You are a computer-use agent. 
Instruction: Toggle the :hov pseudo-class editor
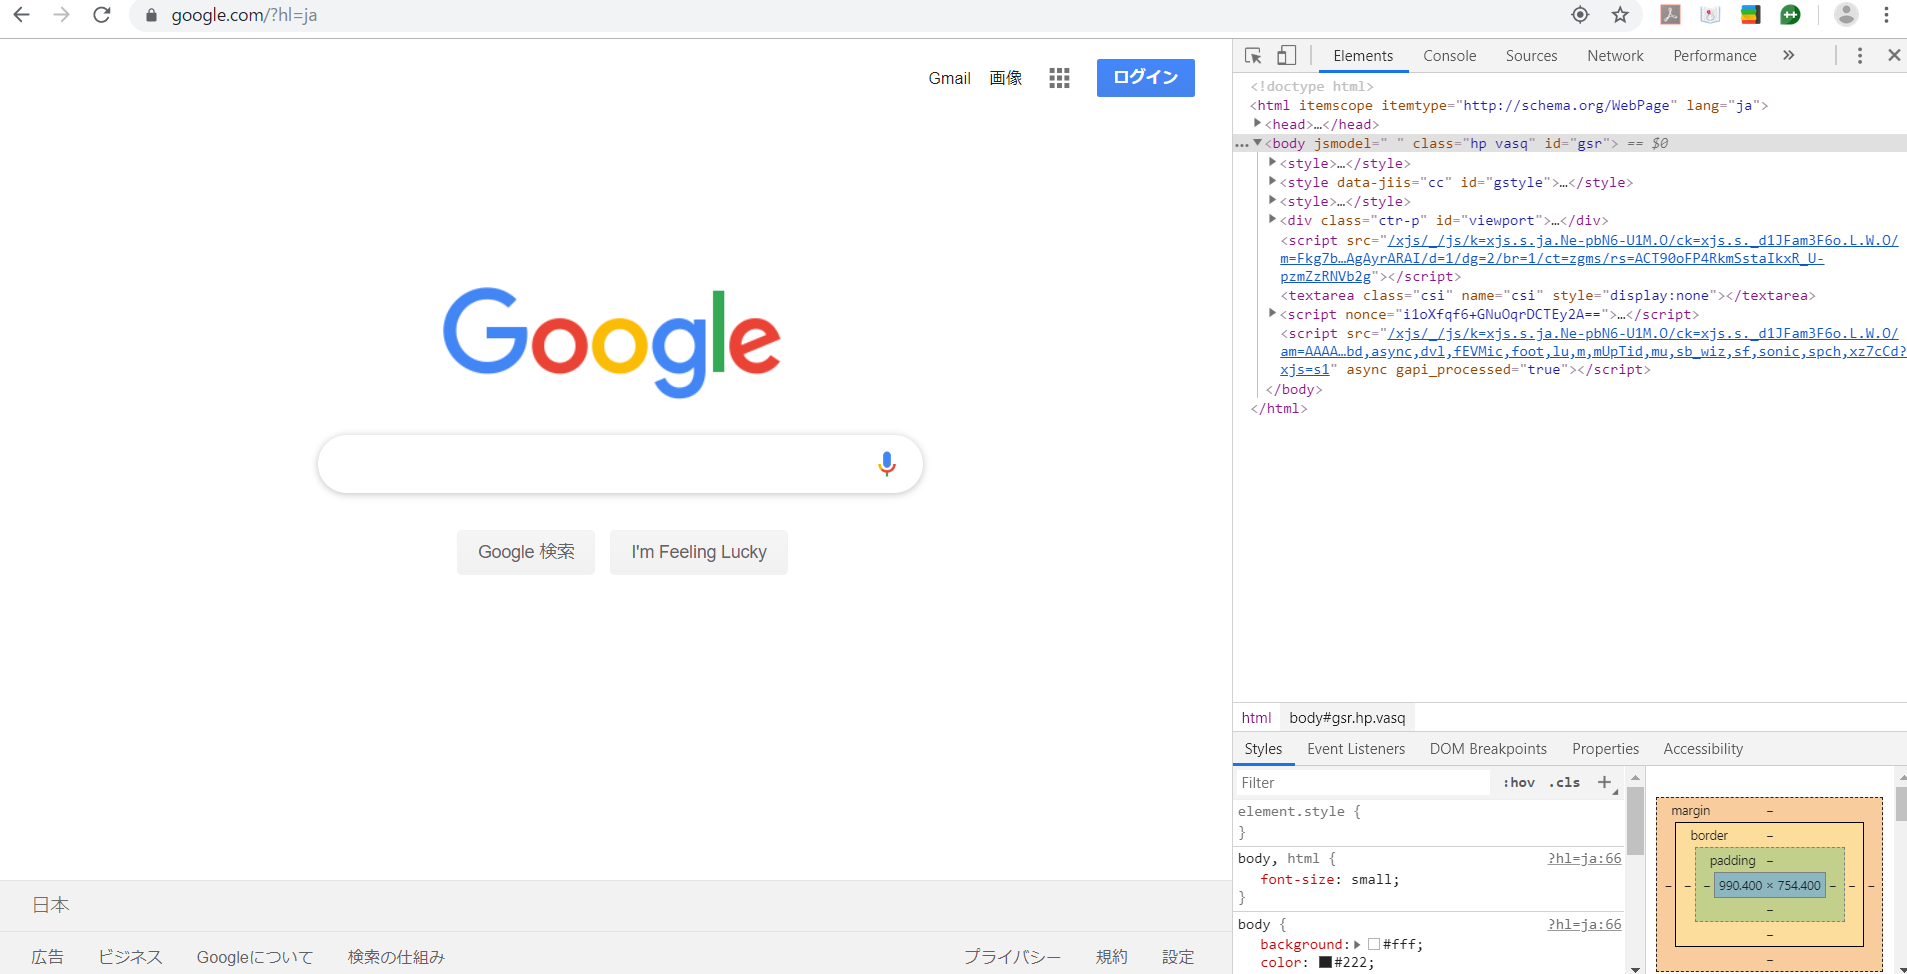coord(1518,782)
